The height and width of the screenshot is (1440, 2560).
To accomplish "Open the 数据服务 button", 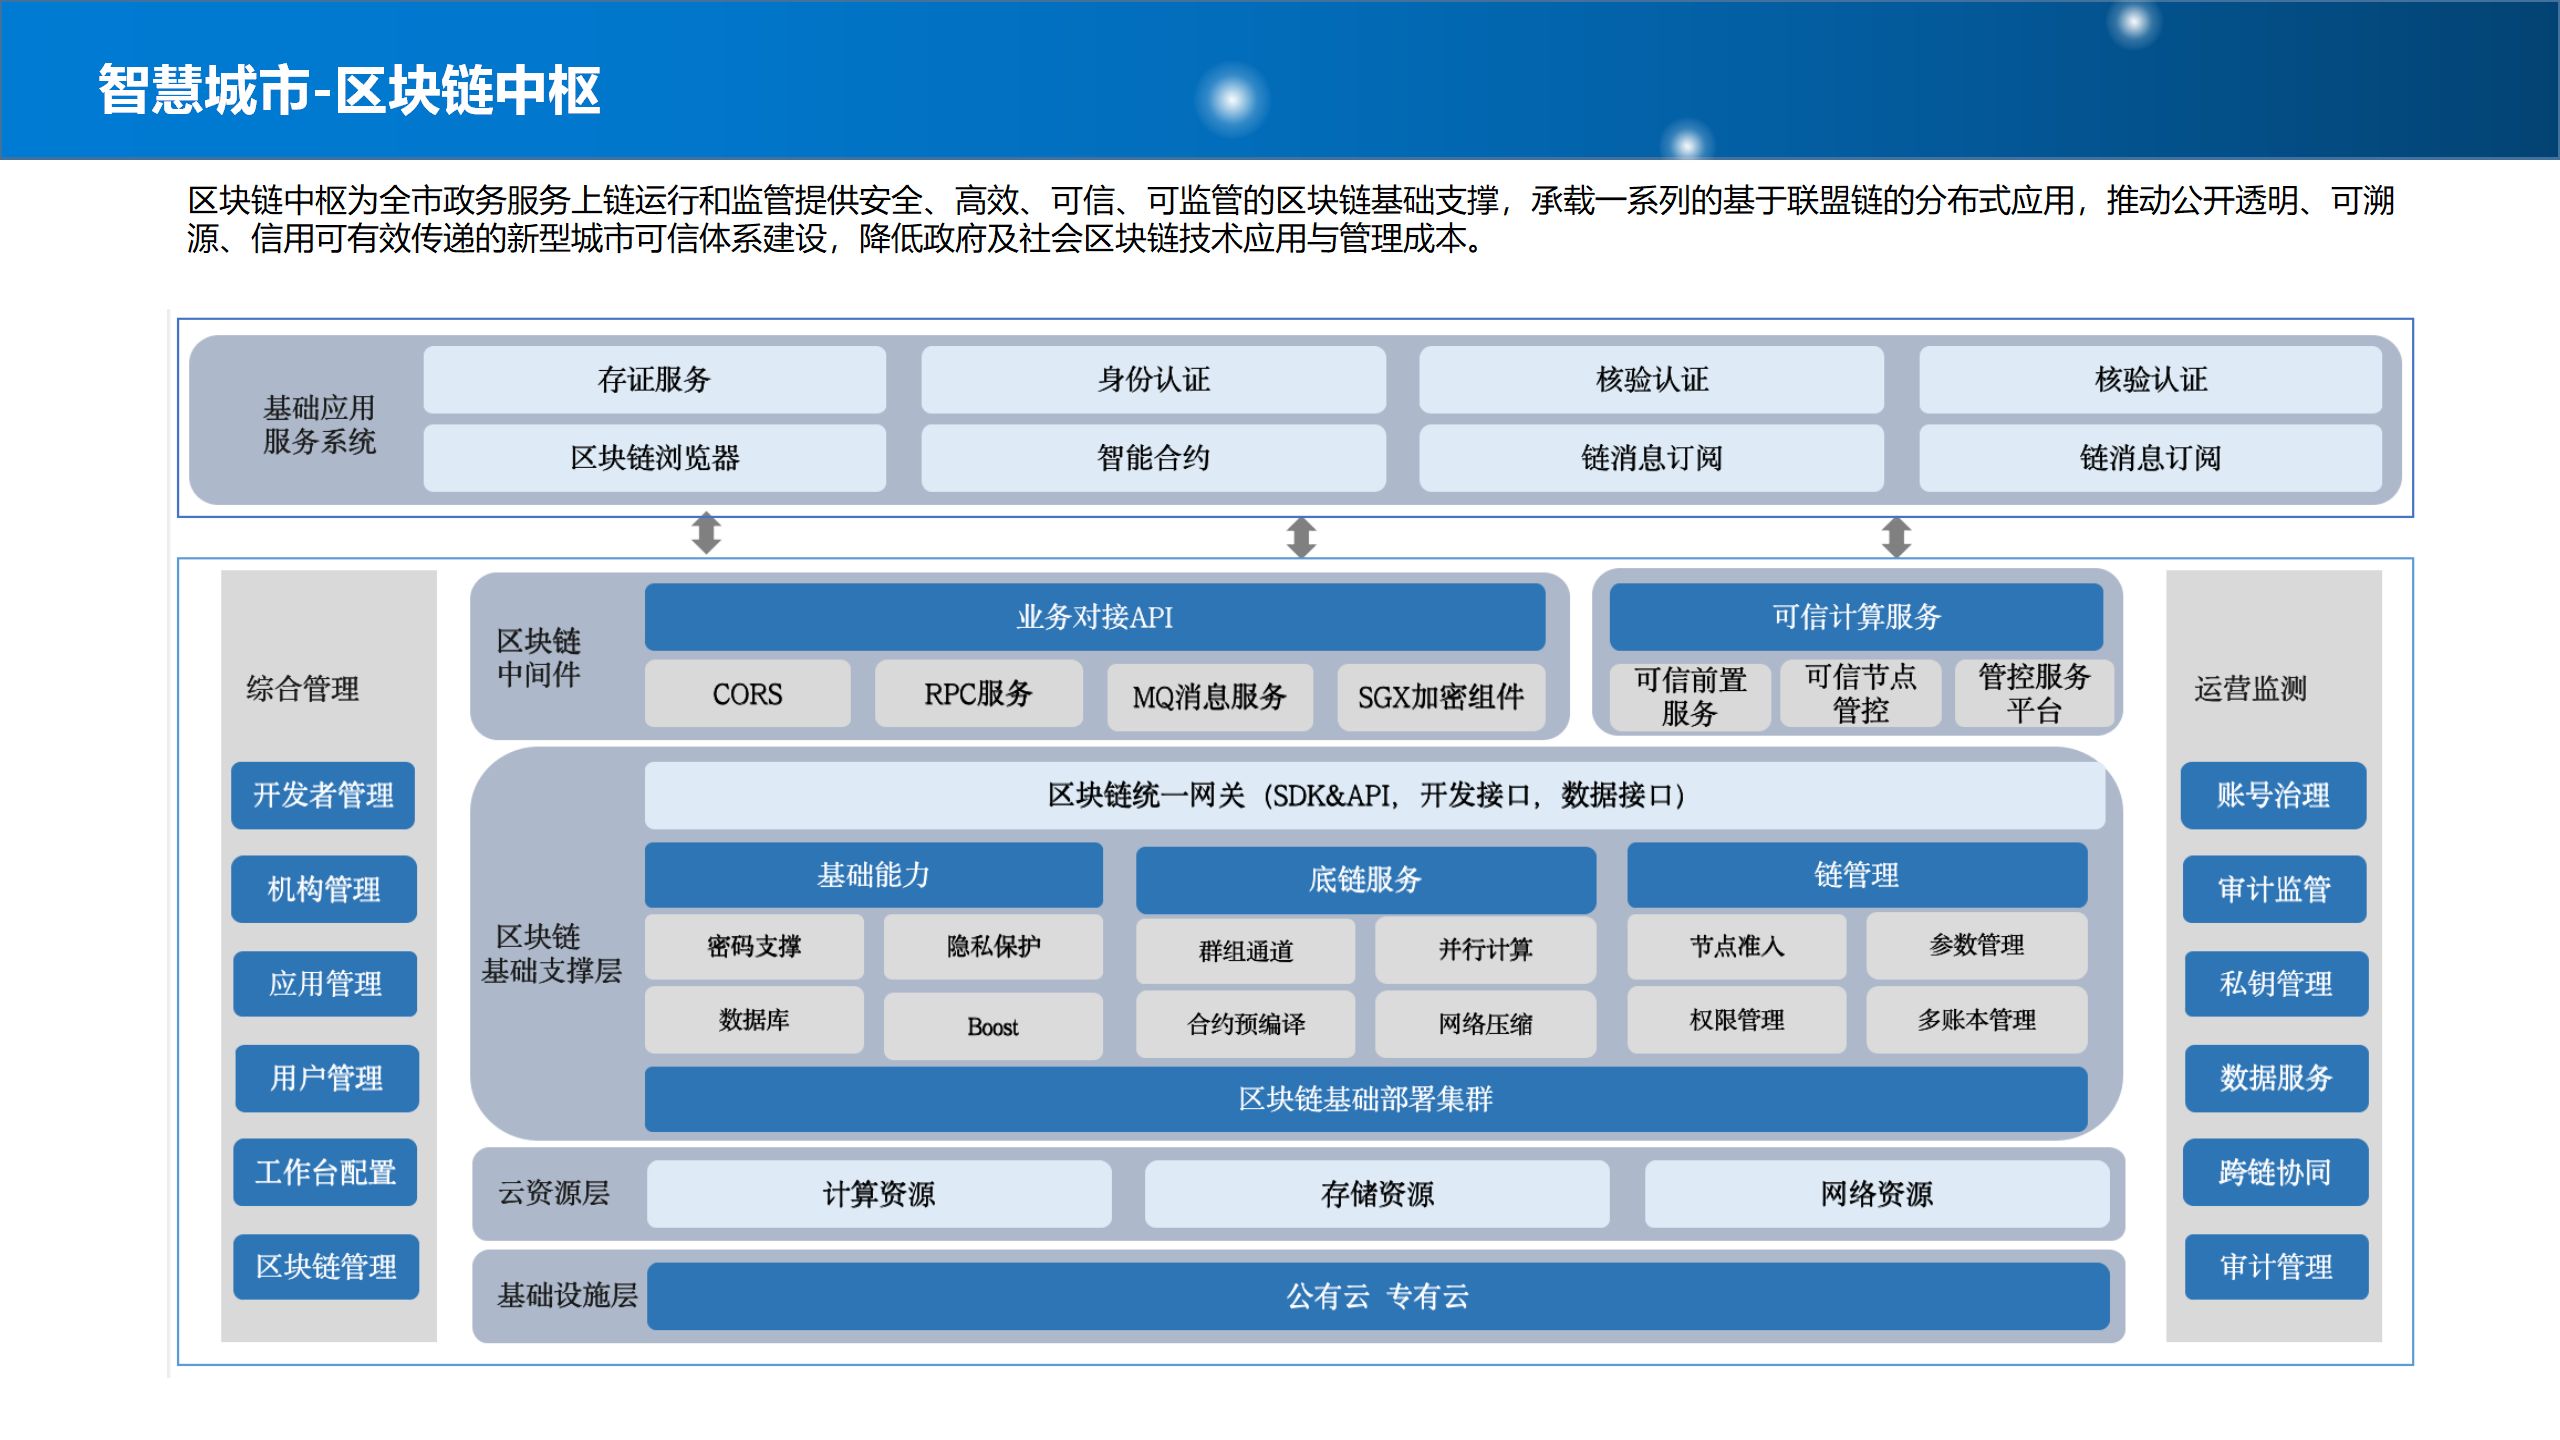I will point(2276,1078).
